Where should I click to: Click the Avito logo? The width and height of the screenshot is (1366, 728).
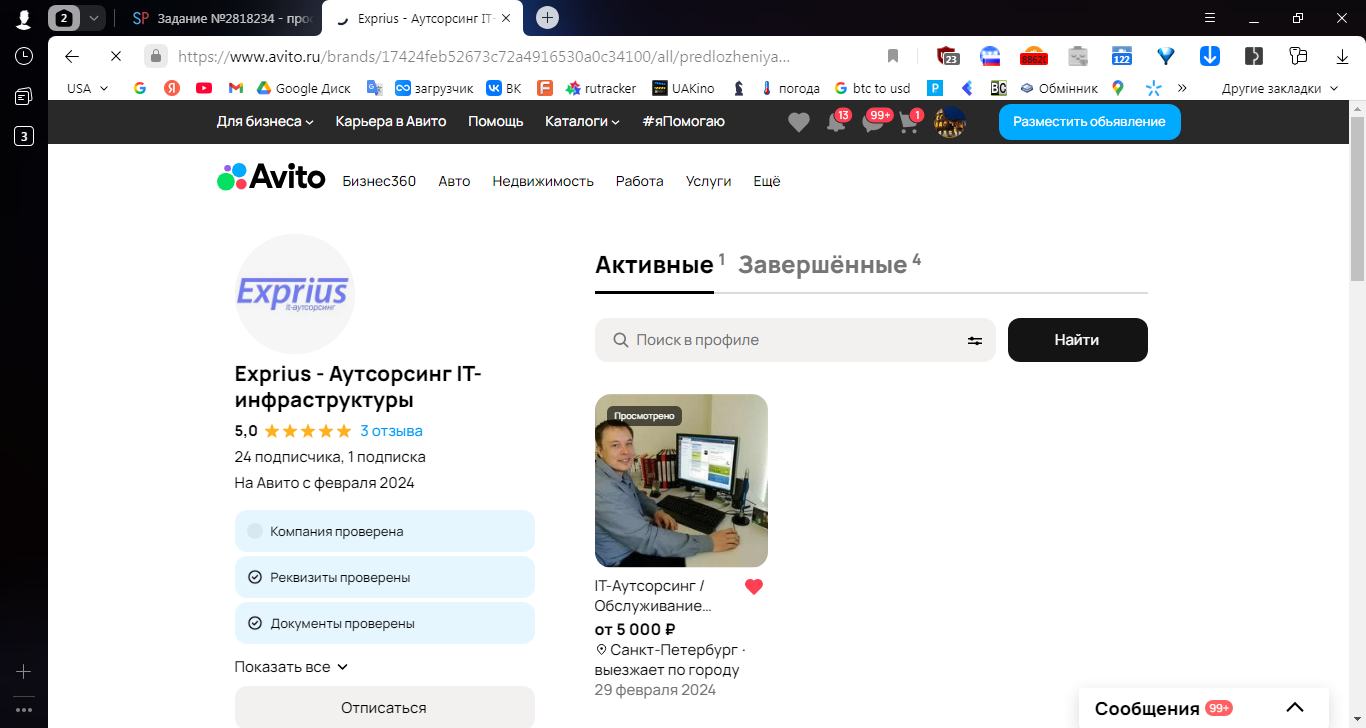coord(271,178)
